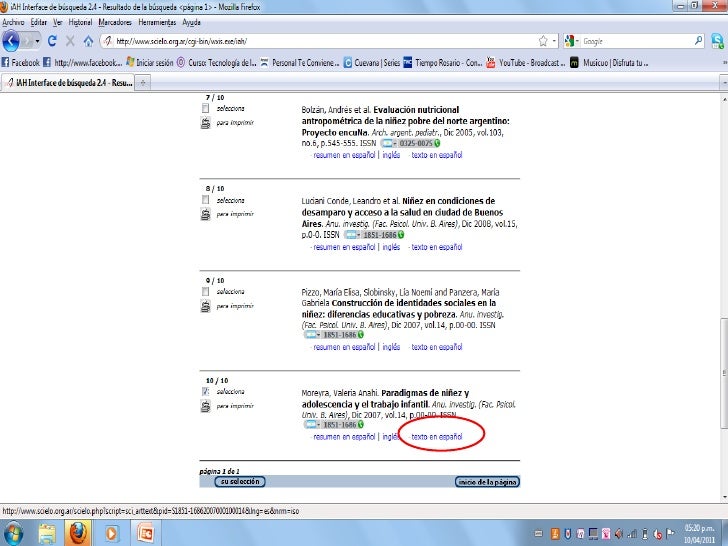Check the selecciona box for result 7 / 10

tap(205, 108)
